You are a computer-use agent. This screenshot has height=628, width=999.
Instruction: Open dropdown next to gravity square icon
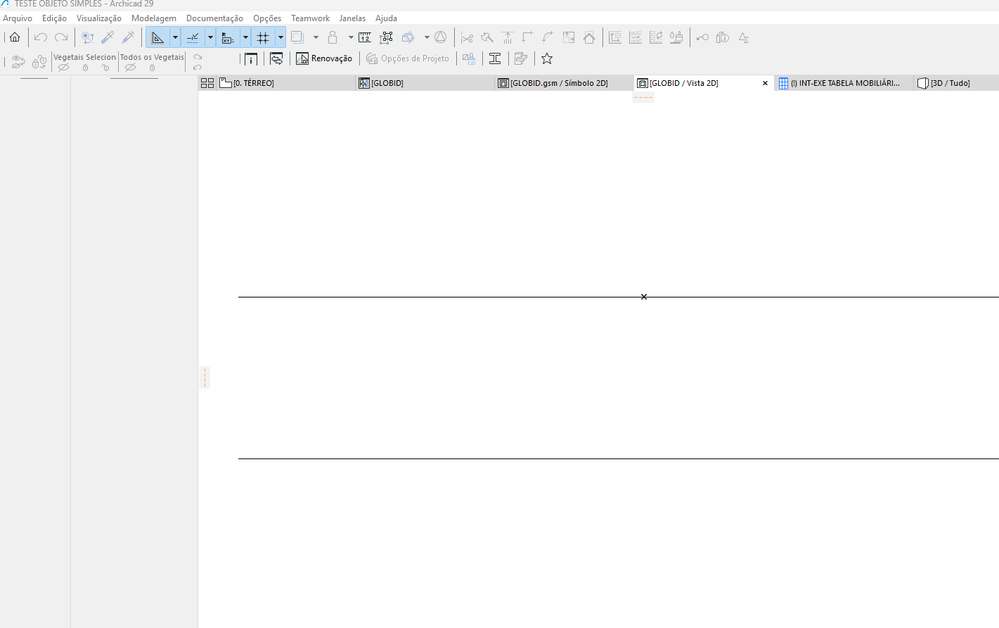[315, 38]
